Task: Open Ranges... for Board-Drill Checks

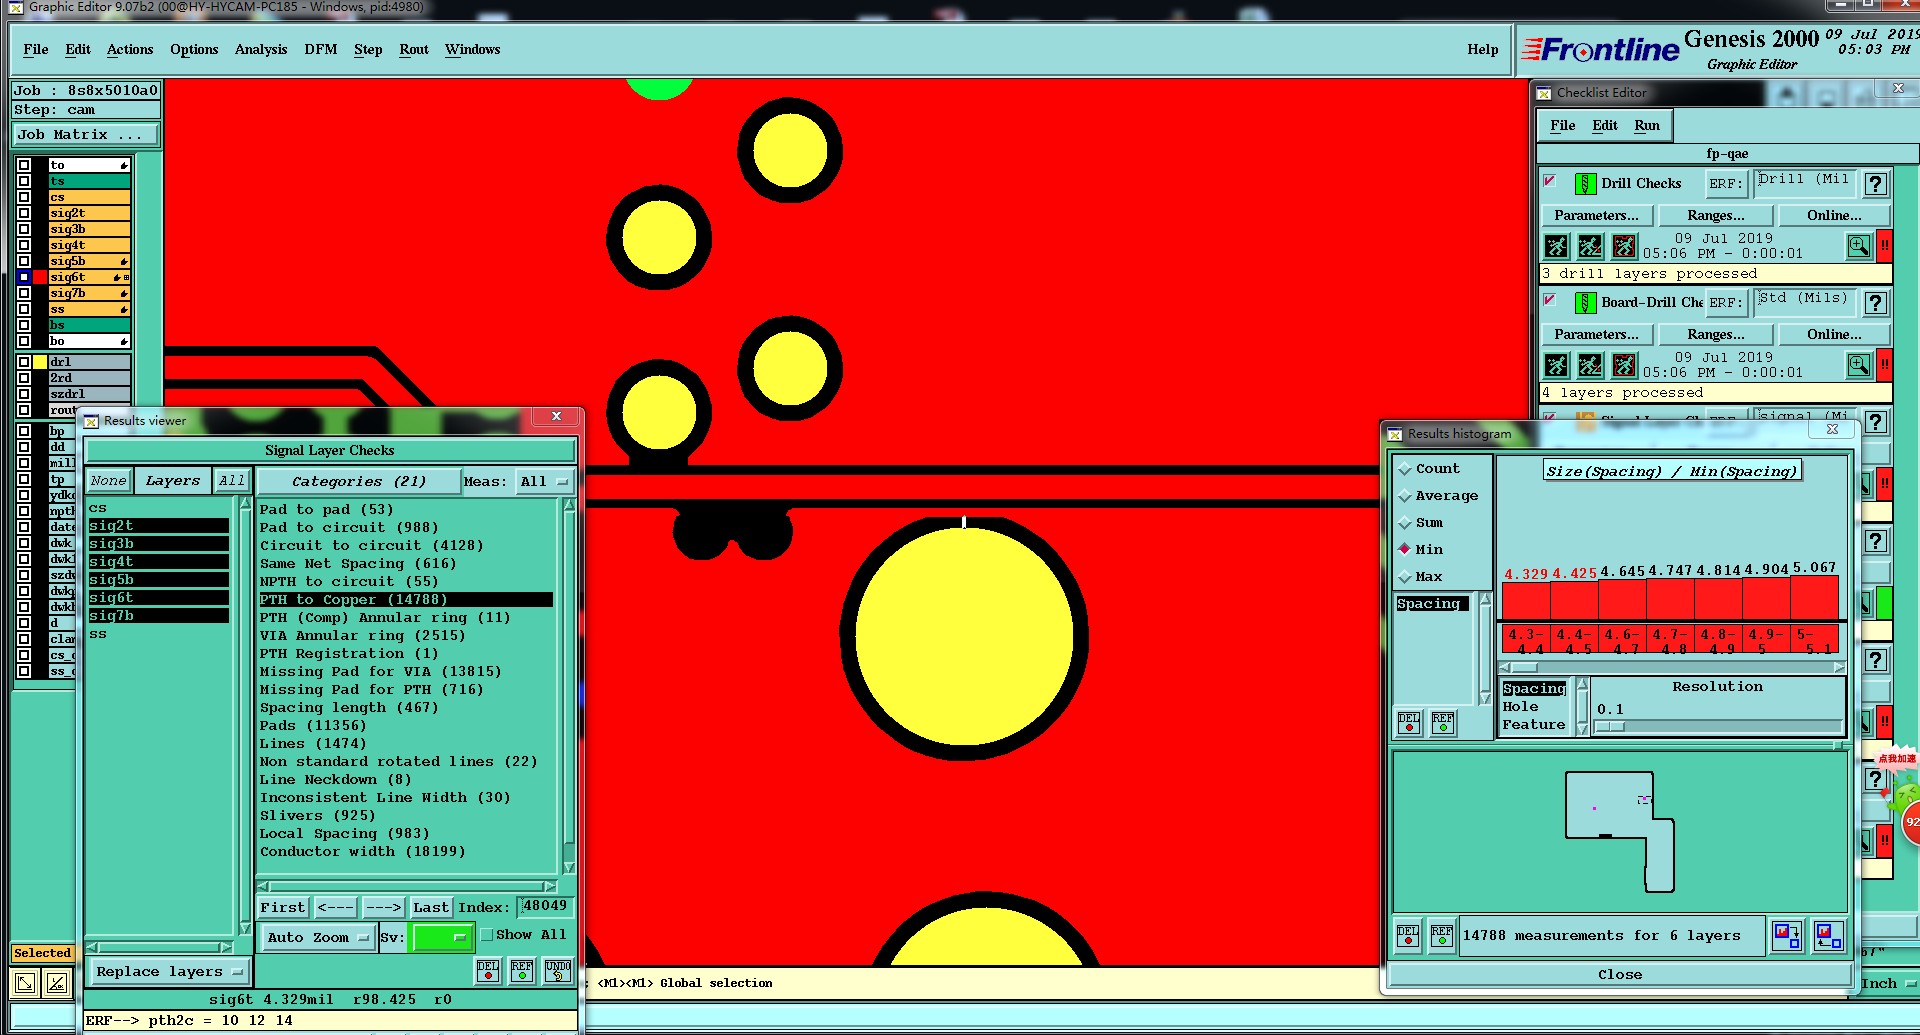Action: (x=1716, y=335)
